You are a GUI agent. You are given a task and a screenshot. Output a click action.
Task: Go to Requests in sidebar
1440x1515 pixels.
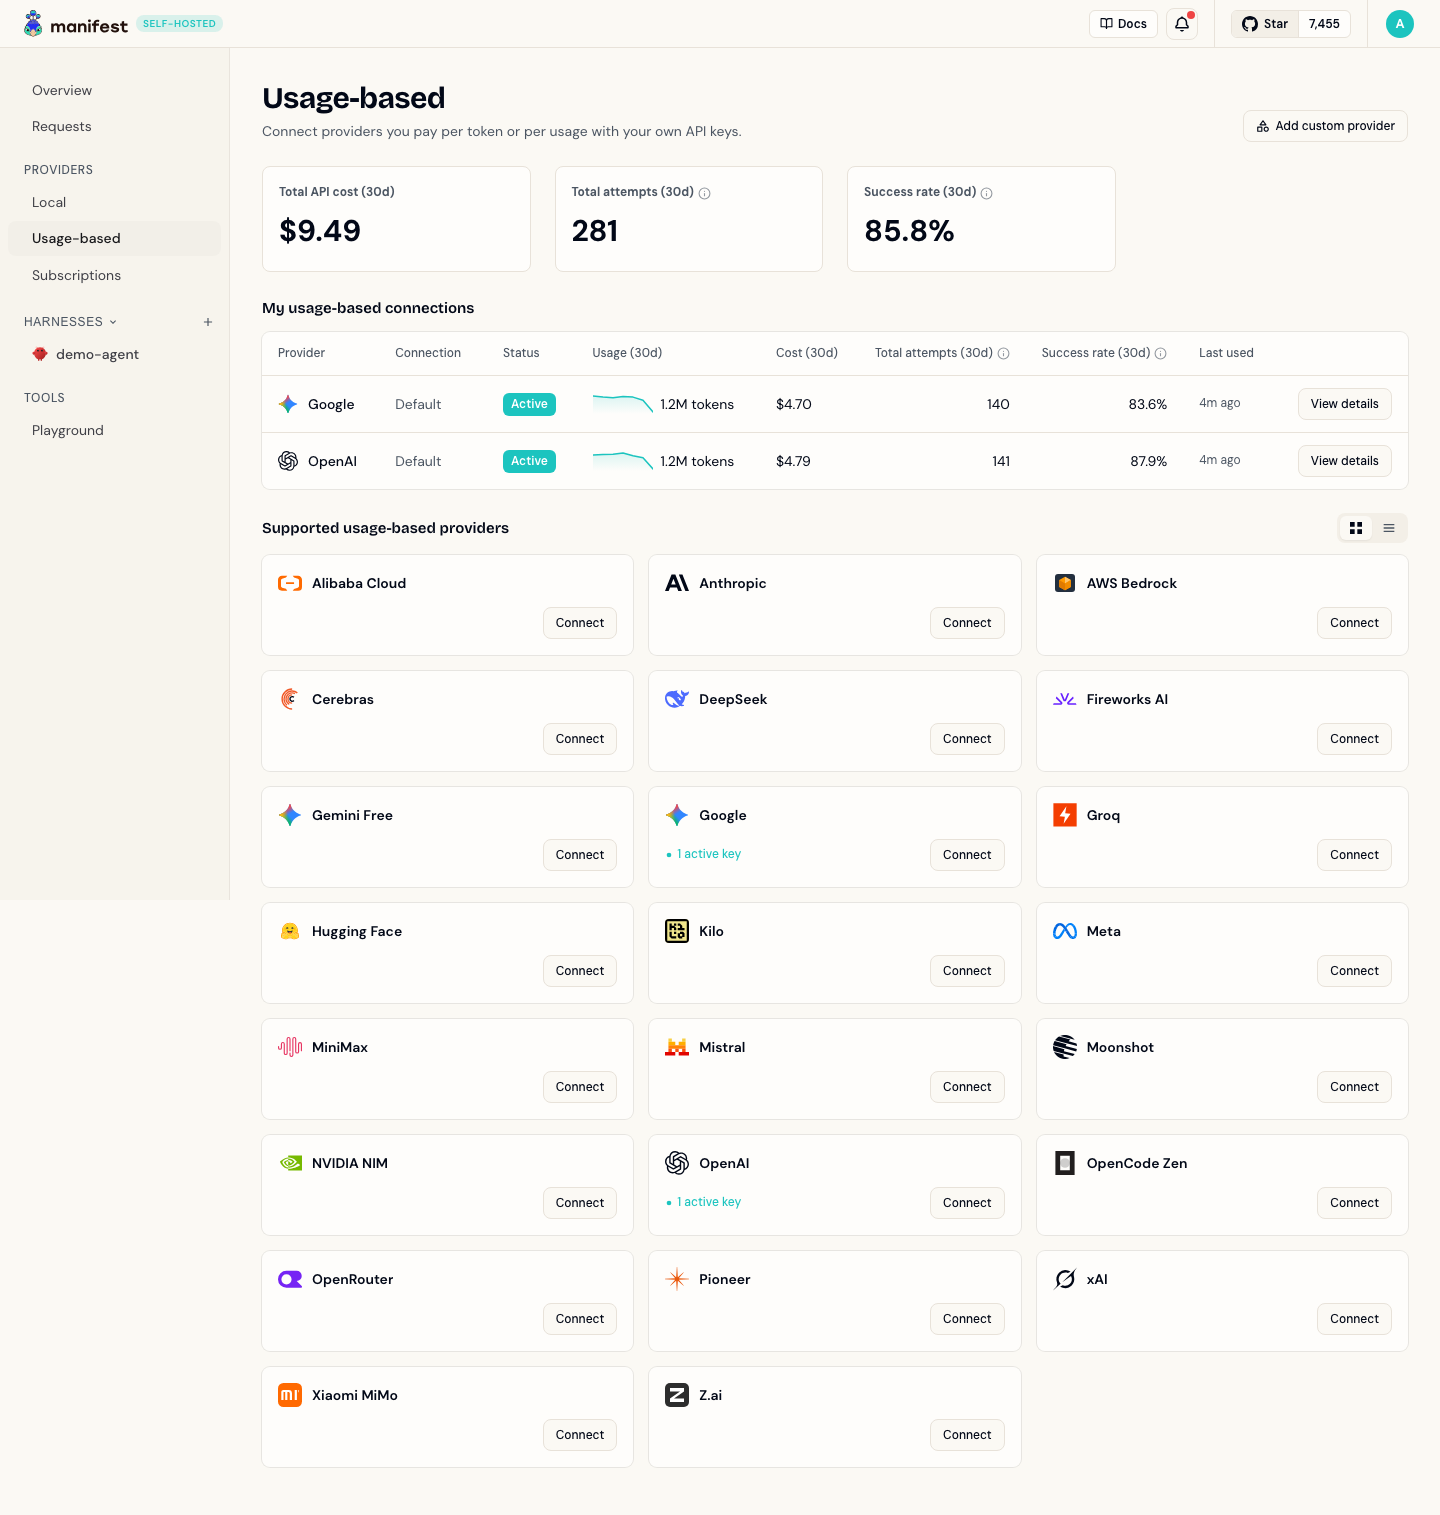point(114,126)
